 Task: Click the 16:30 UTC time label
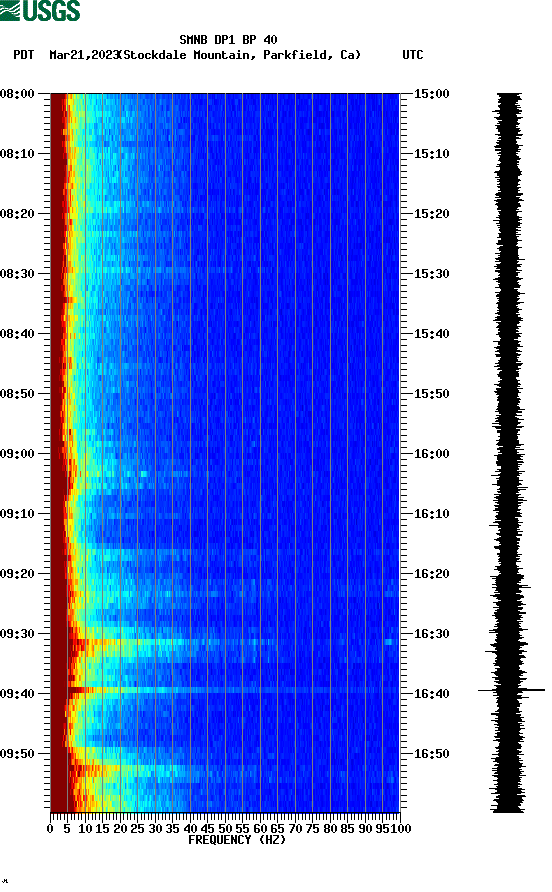click(431, 634)
